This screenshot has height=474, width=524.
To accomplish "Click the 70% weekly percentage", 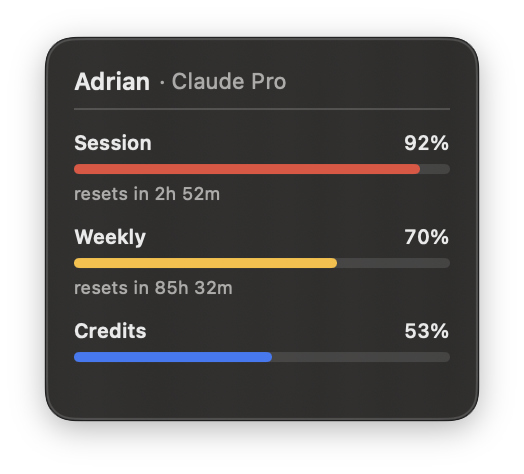I will (426, 237).
